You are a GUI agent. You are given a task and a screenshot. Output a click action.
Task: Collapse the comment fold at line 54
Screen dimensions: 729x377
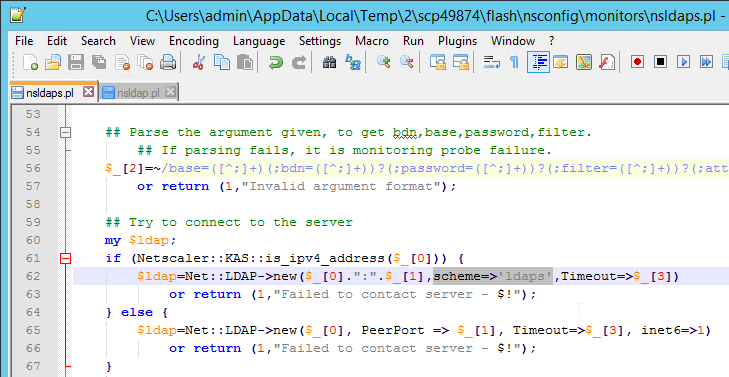point(66,132)
